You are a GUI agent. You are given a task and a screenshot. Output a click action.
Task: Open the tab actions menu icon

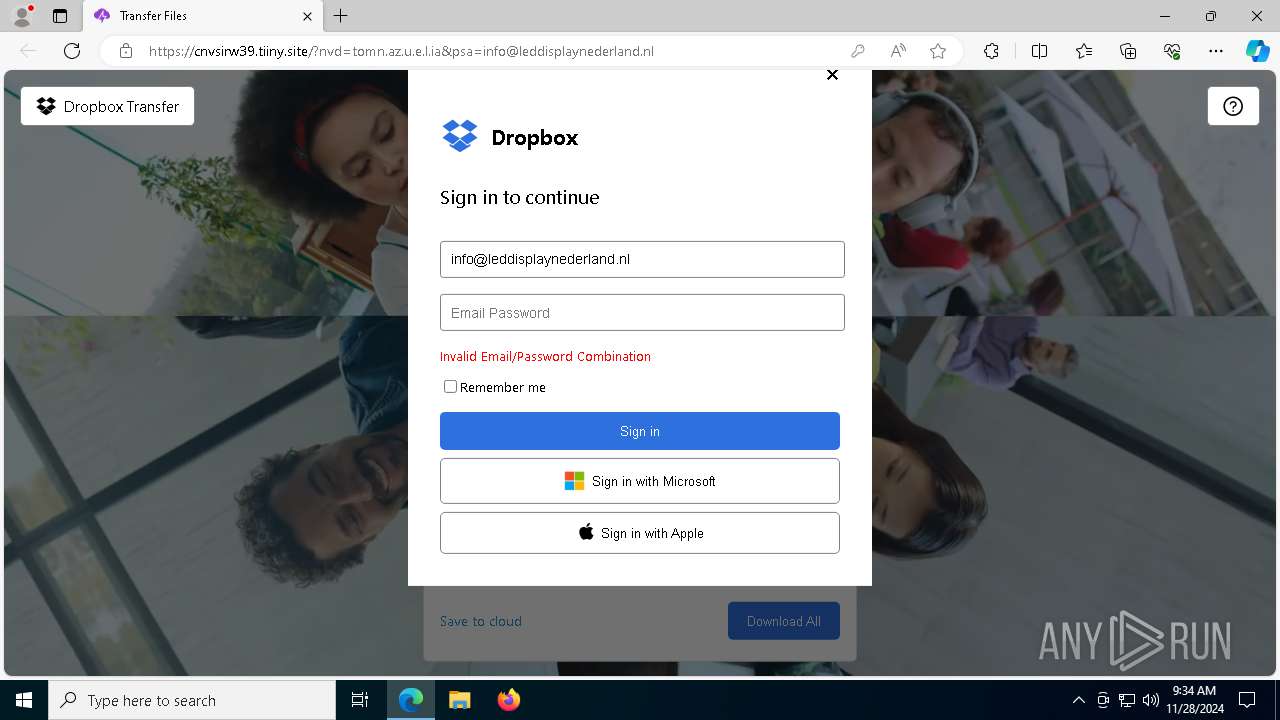point(60,16)
